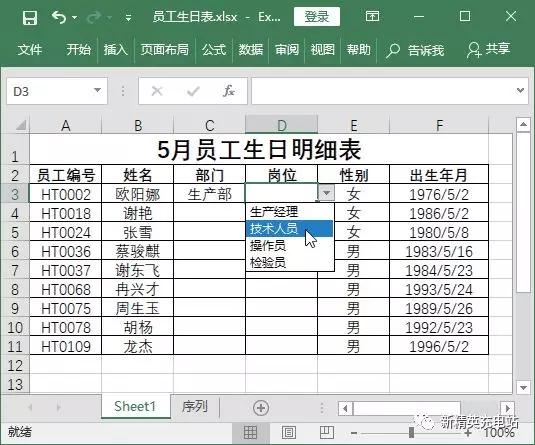
Task: Switch to the 序列 sheet tab
Action: click(194, 406)
